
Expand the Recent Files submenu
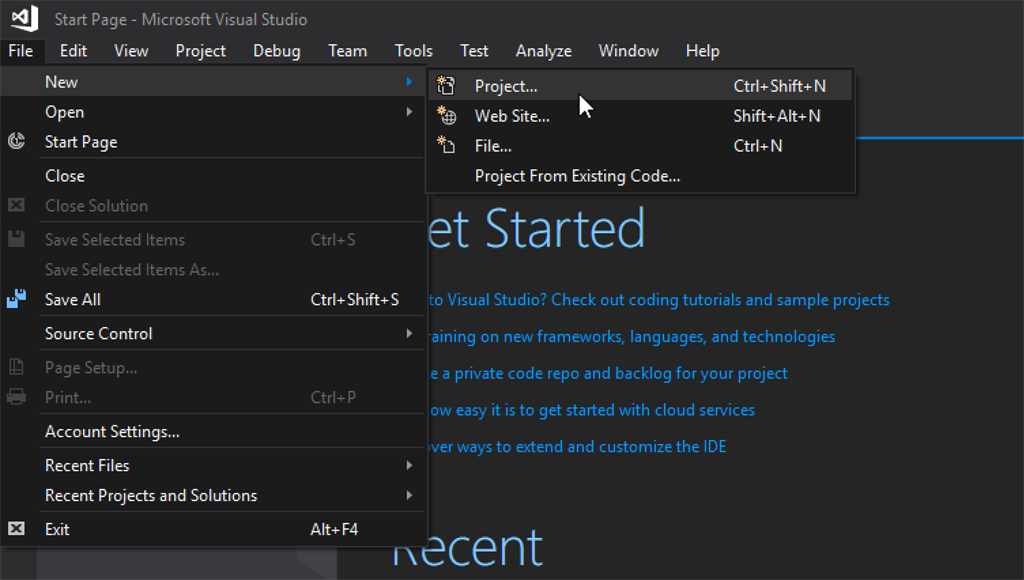point(409,465)
